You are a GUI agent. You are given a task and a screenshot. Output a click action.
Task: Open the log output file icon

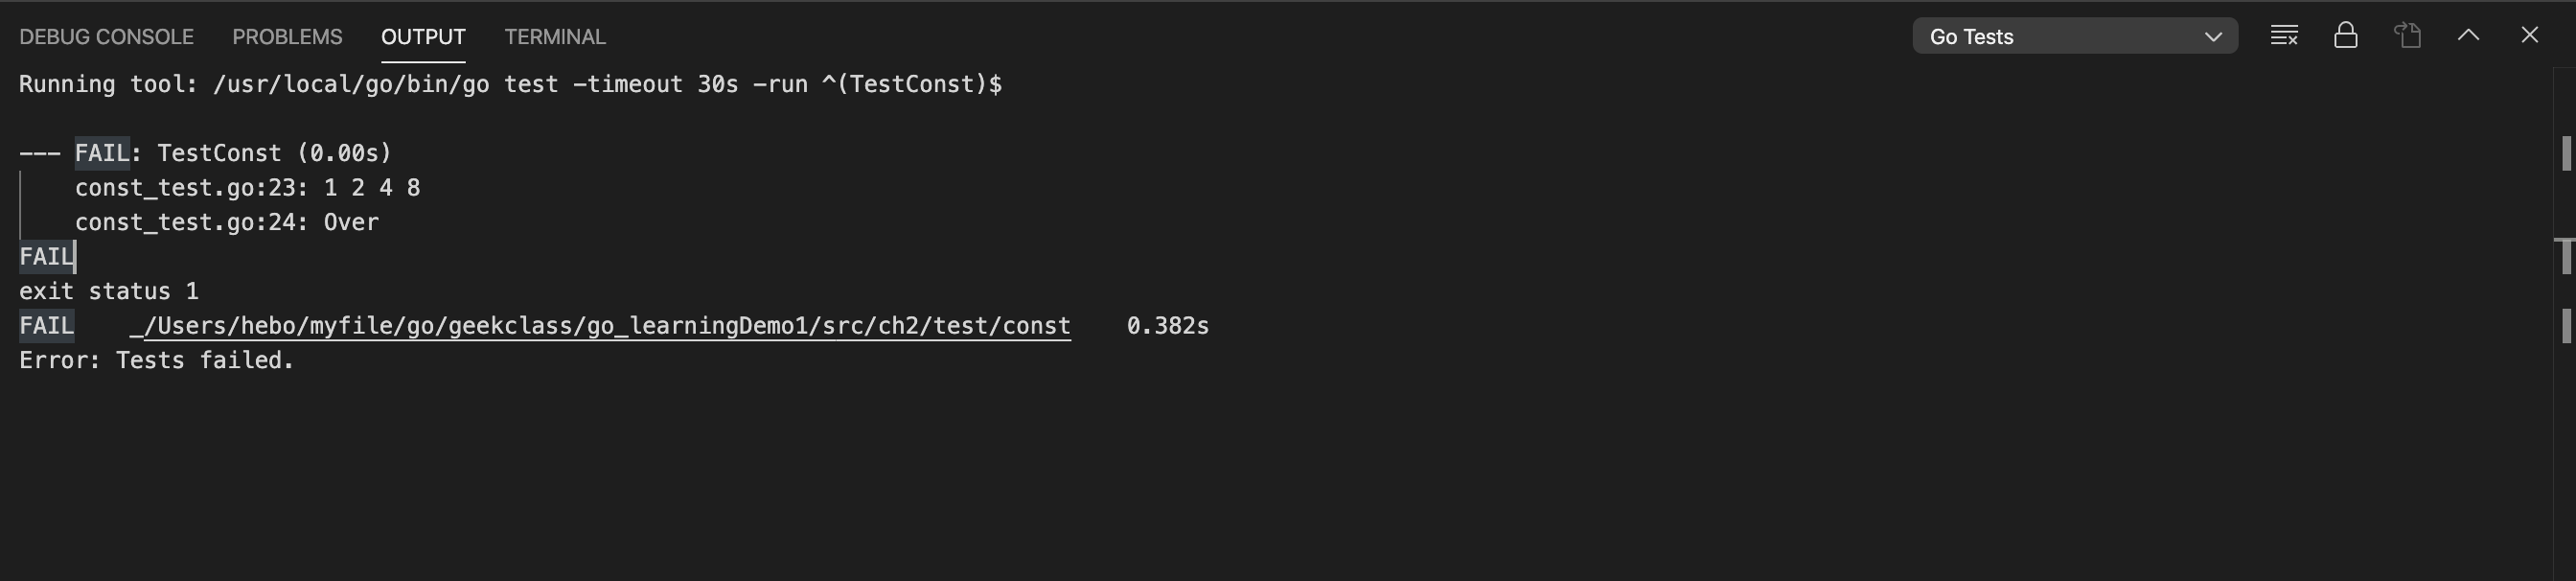2408,36
